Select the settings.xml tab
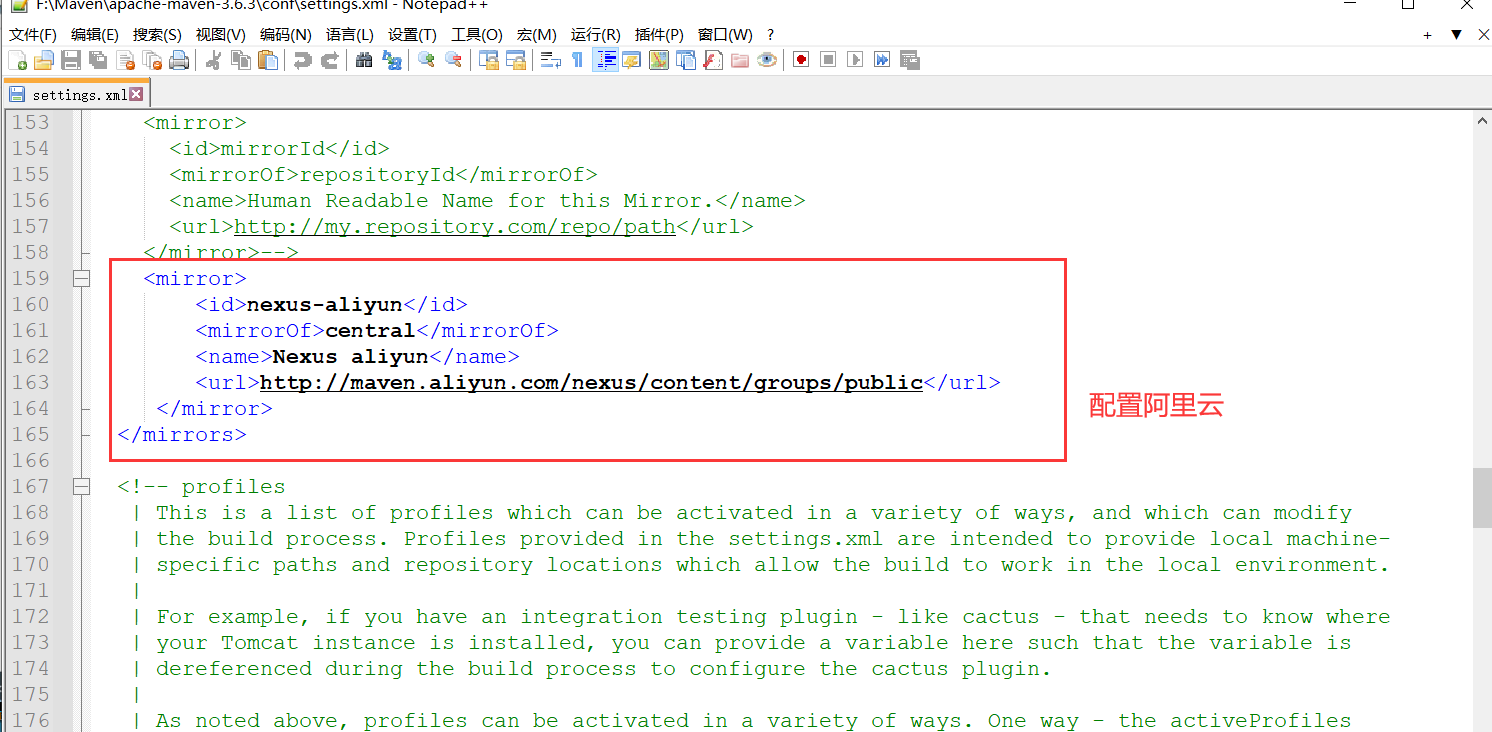 click(76, 95)
